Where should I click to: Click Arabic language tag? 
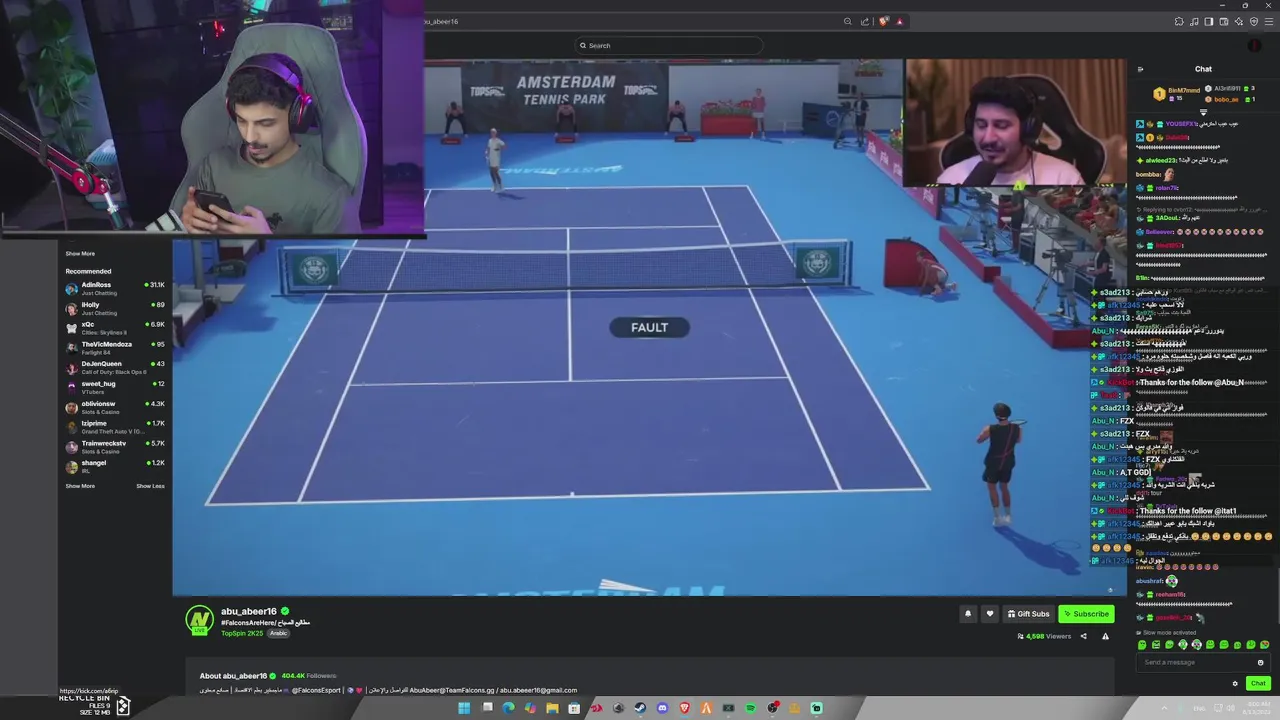tap(278, 633)
